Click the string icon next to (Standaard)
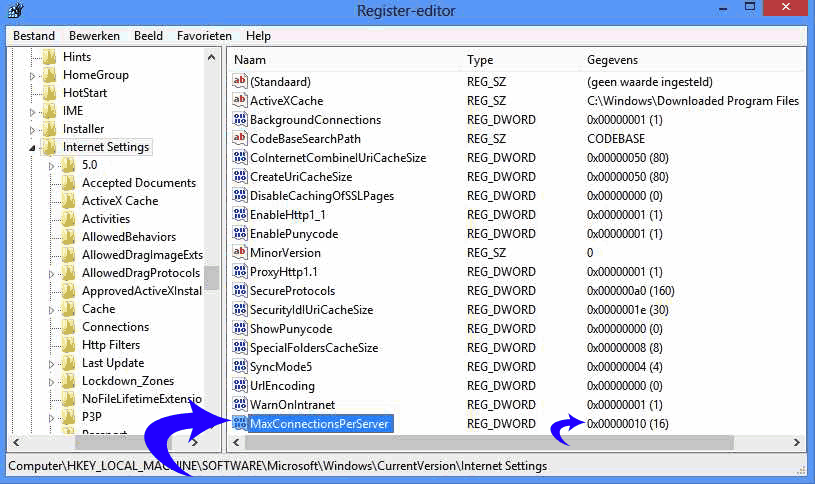Viewport: 815px width, 484px height. pos(240,81)
